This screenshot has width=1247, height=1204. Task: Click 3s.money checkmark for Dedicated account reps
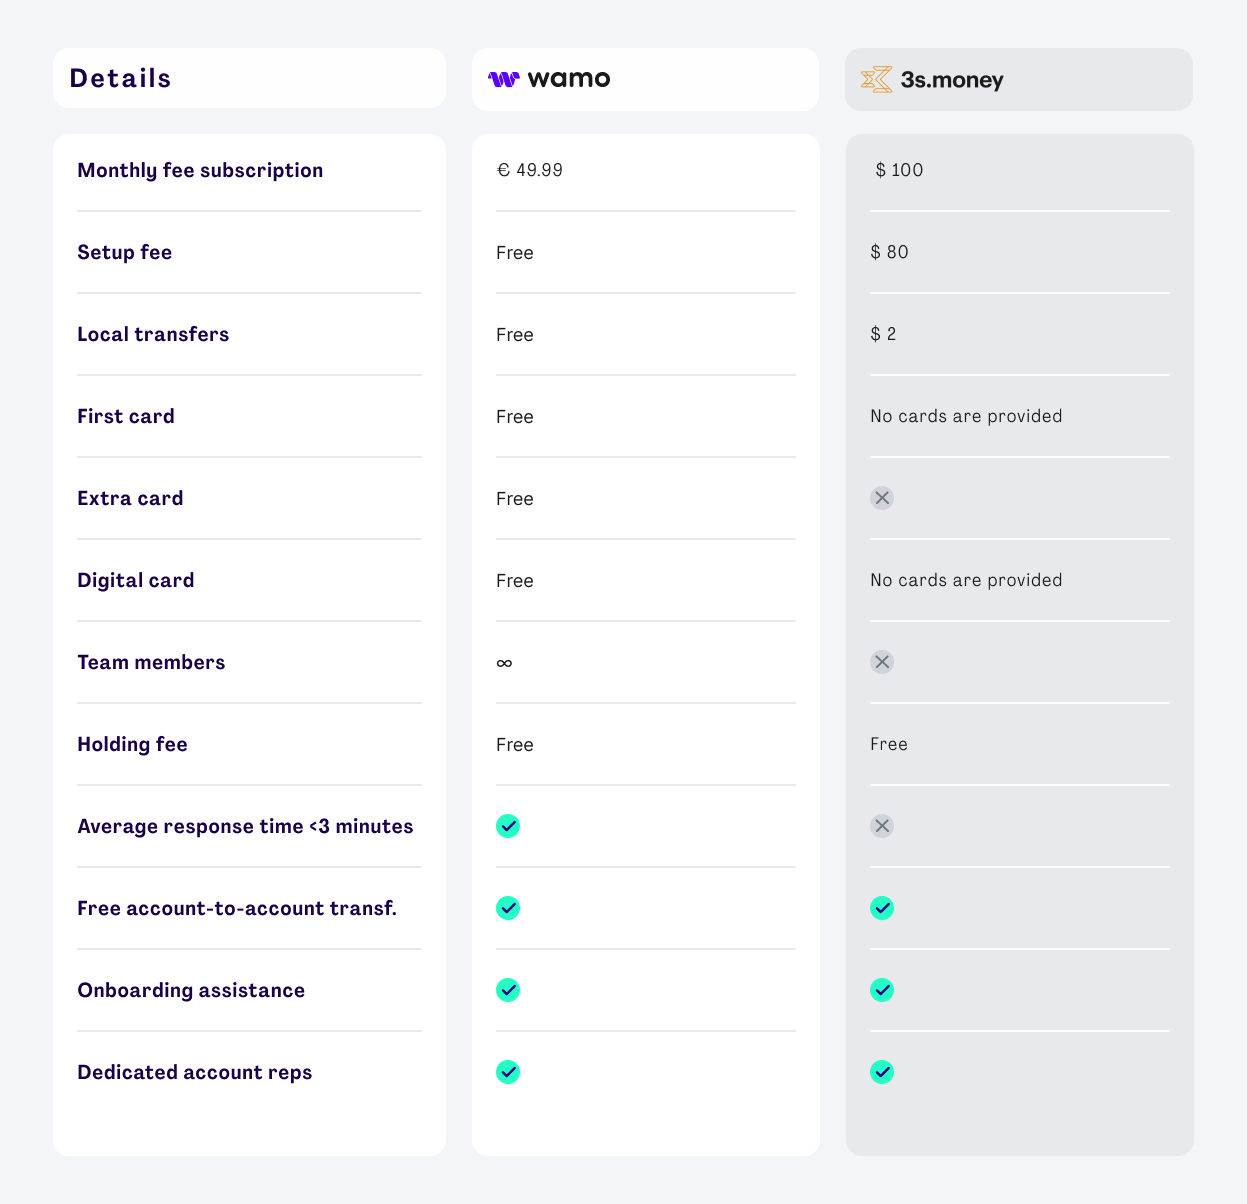tap(882, 1072)
